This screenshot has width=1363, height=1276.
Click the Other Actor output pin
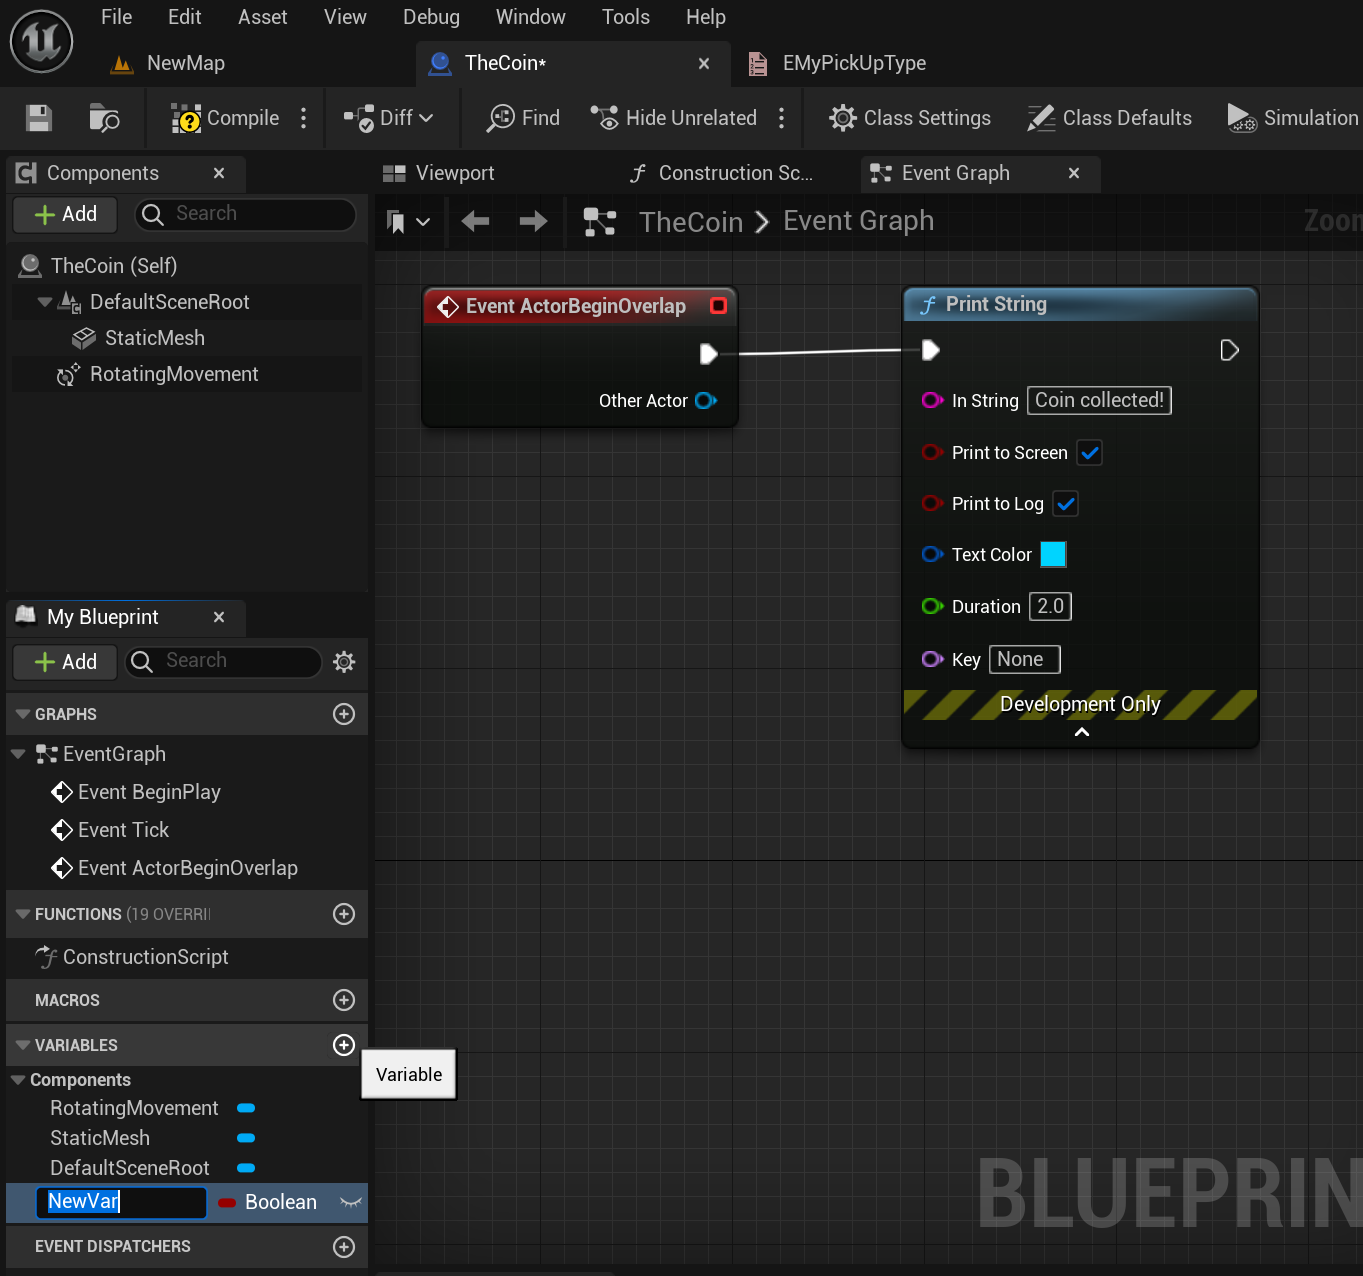coord(706,401)
